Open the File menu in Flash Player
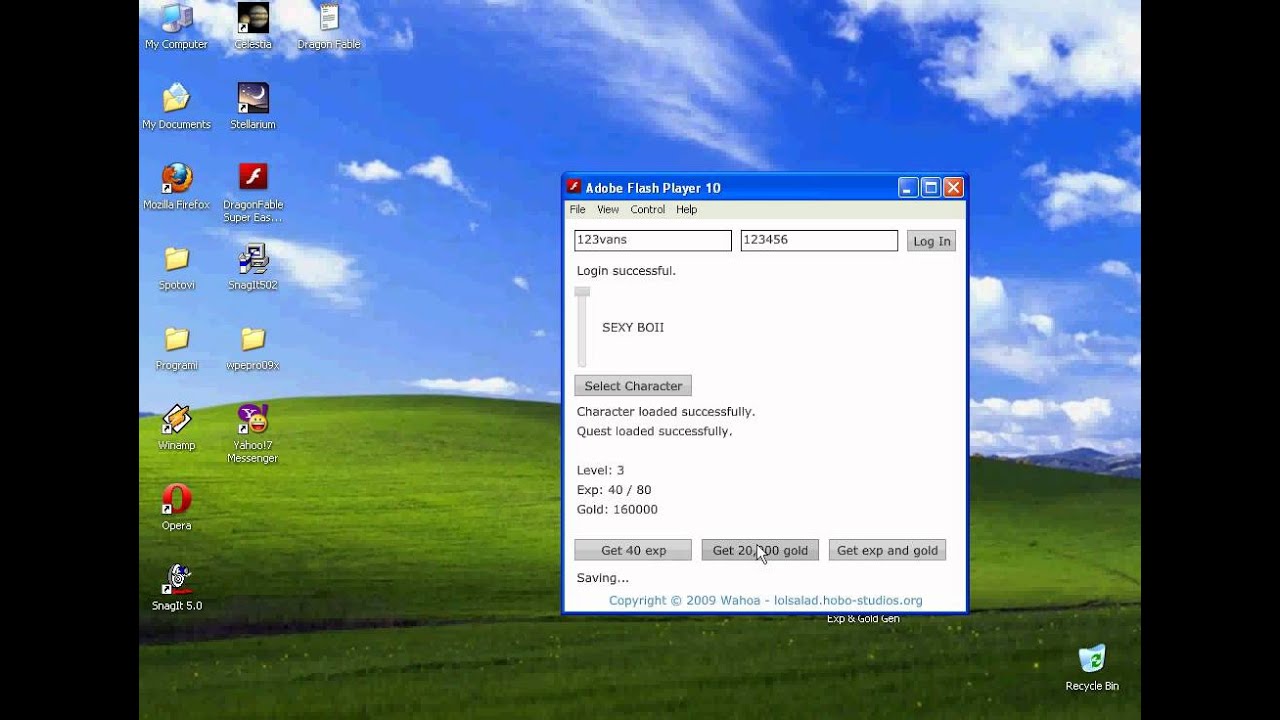The width and height of the screenshot is (1280, 720). 577,210
